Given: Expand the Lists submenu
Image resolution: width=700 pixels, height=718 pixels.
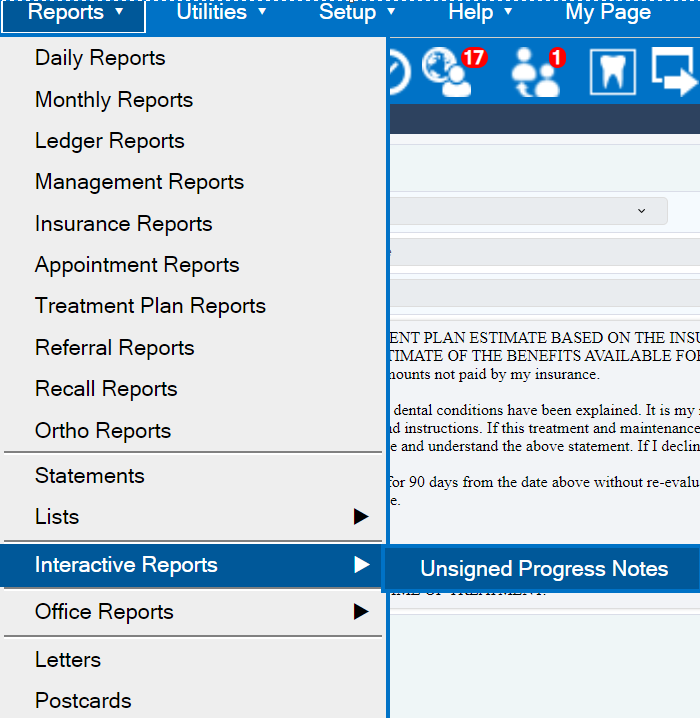Looking at the screenshot, I should 192,517.
